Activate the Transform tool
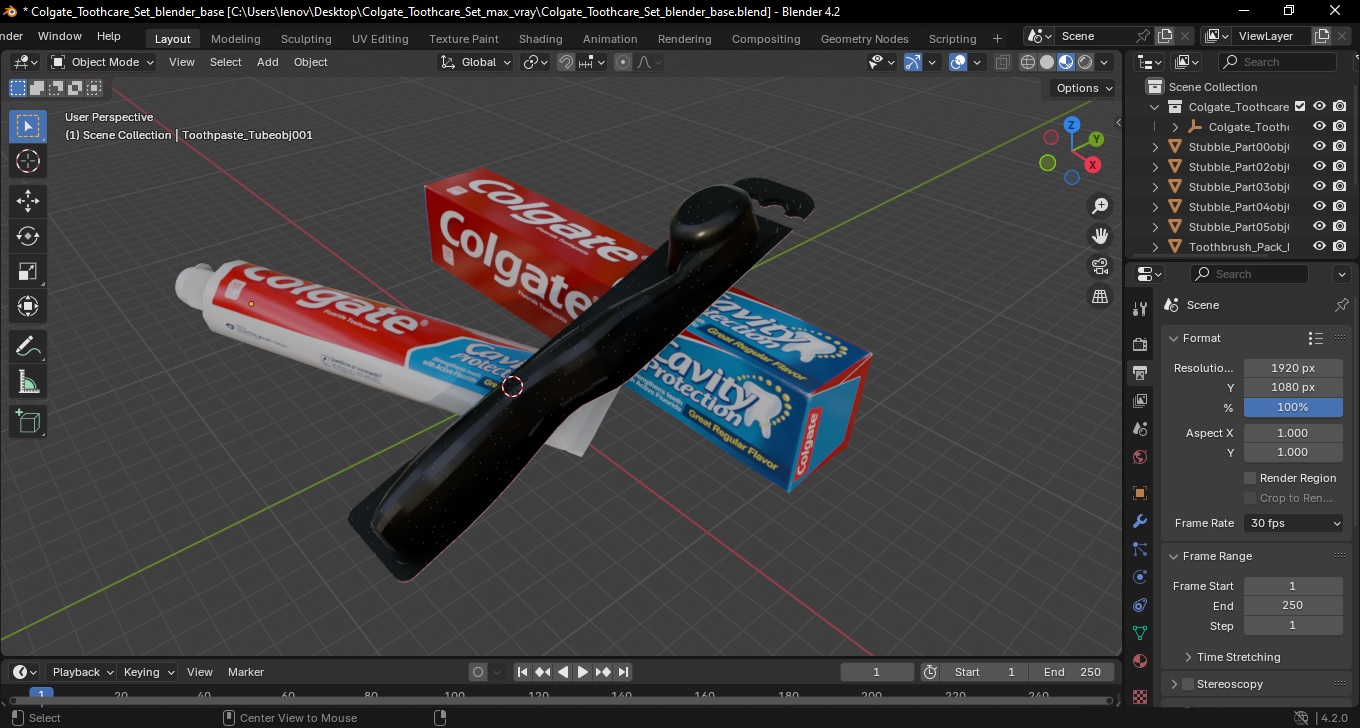The height and width of the screenshot is (728, 1360). click(28, 306)
